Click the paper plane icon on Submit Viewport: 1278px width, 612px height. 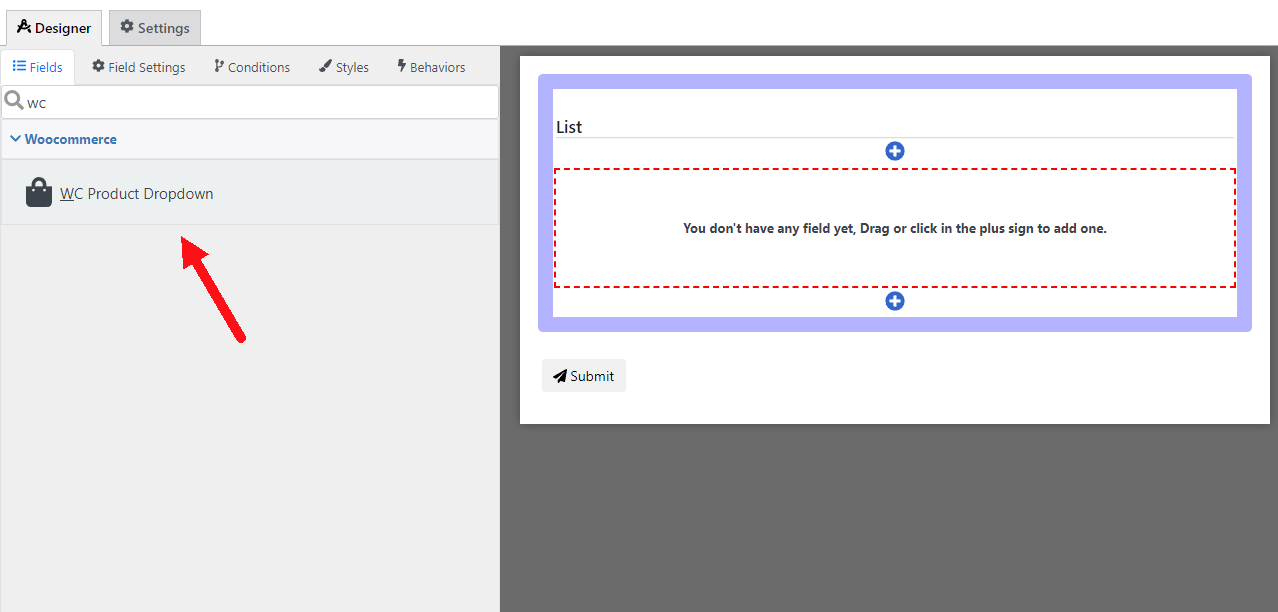click(560, 376)
